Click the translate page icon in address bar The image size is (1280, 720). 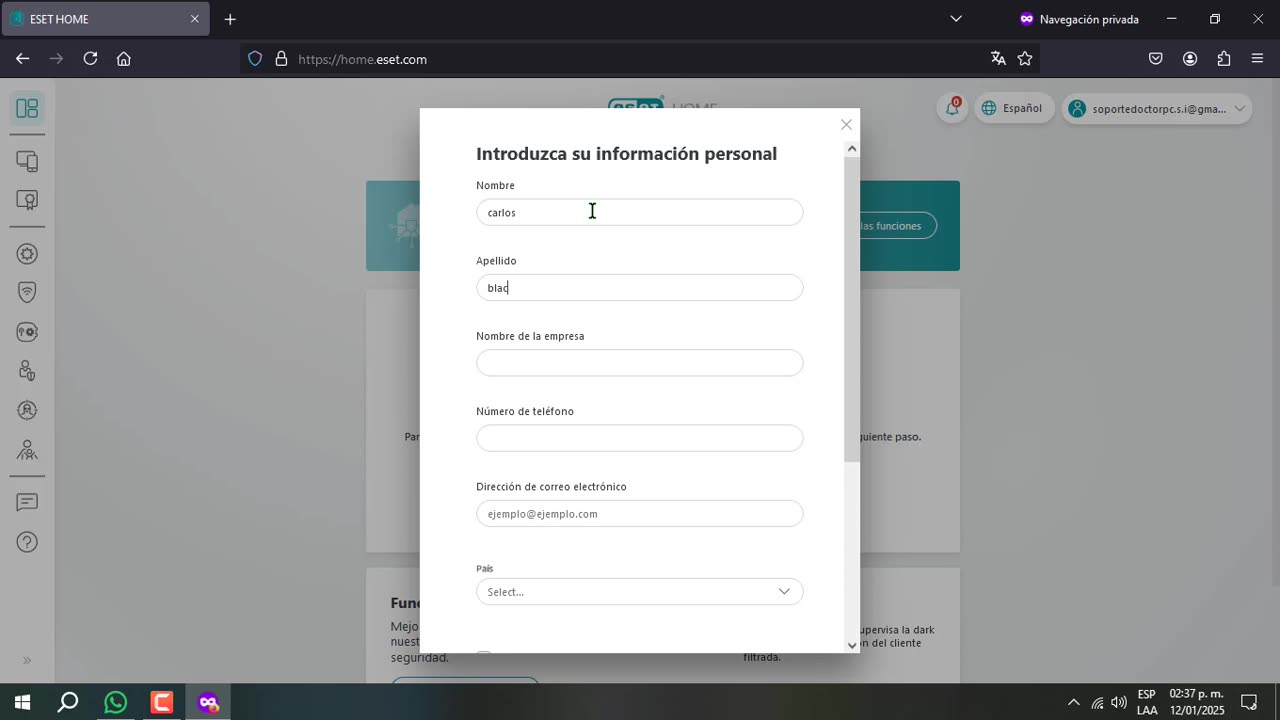click(998, 59)
